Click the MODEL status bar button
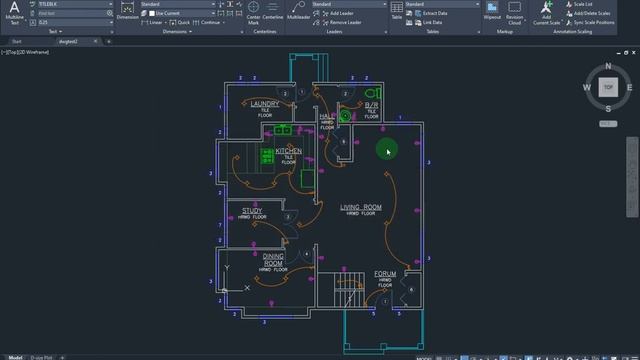The image size is (640, 360). pos(424,358)
